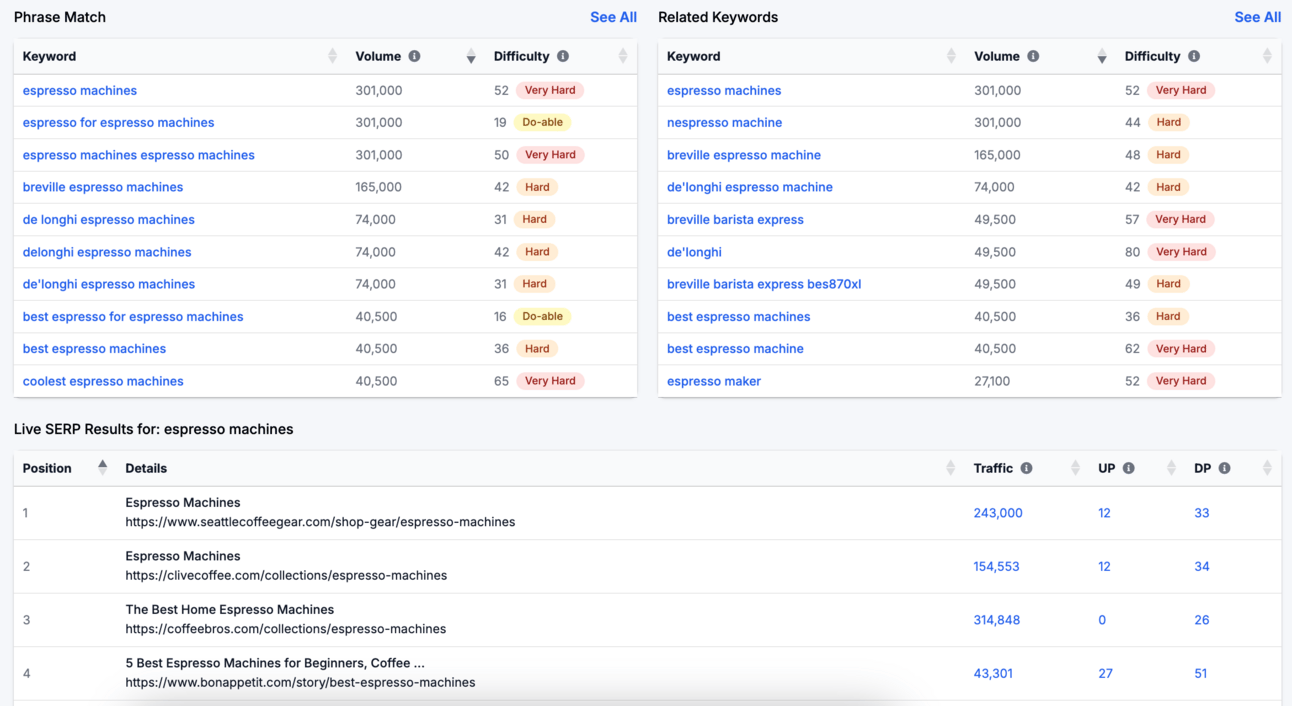Click the Volume info icon in Phrase Match
Viewport: 1292px width, 706px height.
point(414,57)
